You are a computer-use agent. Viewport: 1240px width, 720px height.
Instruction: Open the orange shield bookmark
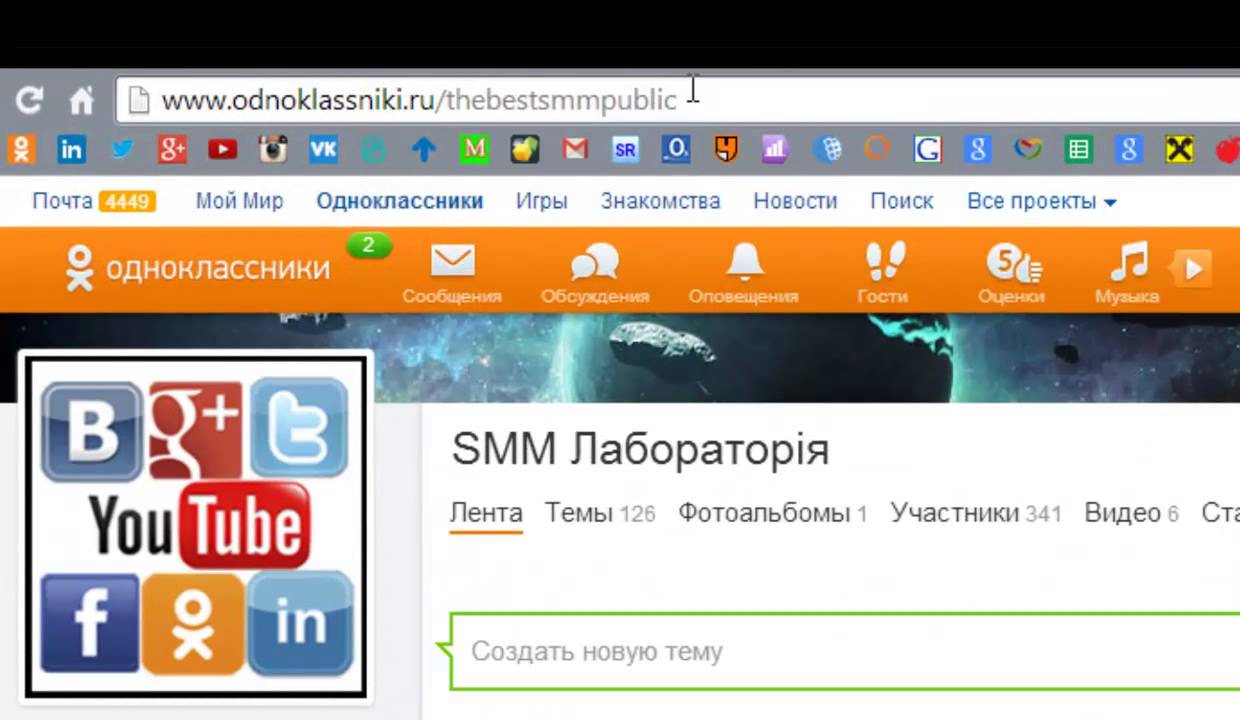(726, 150)
